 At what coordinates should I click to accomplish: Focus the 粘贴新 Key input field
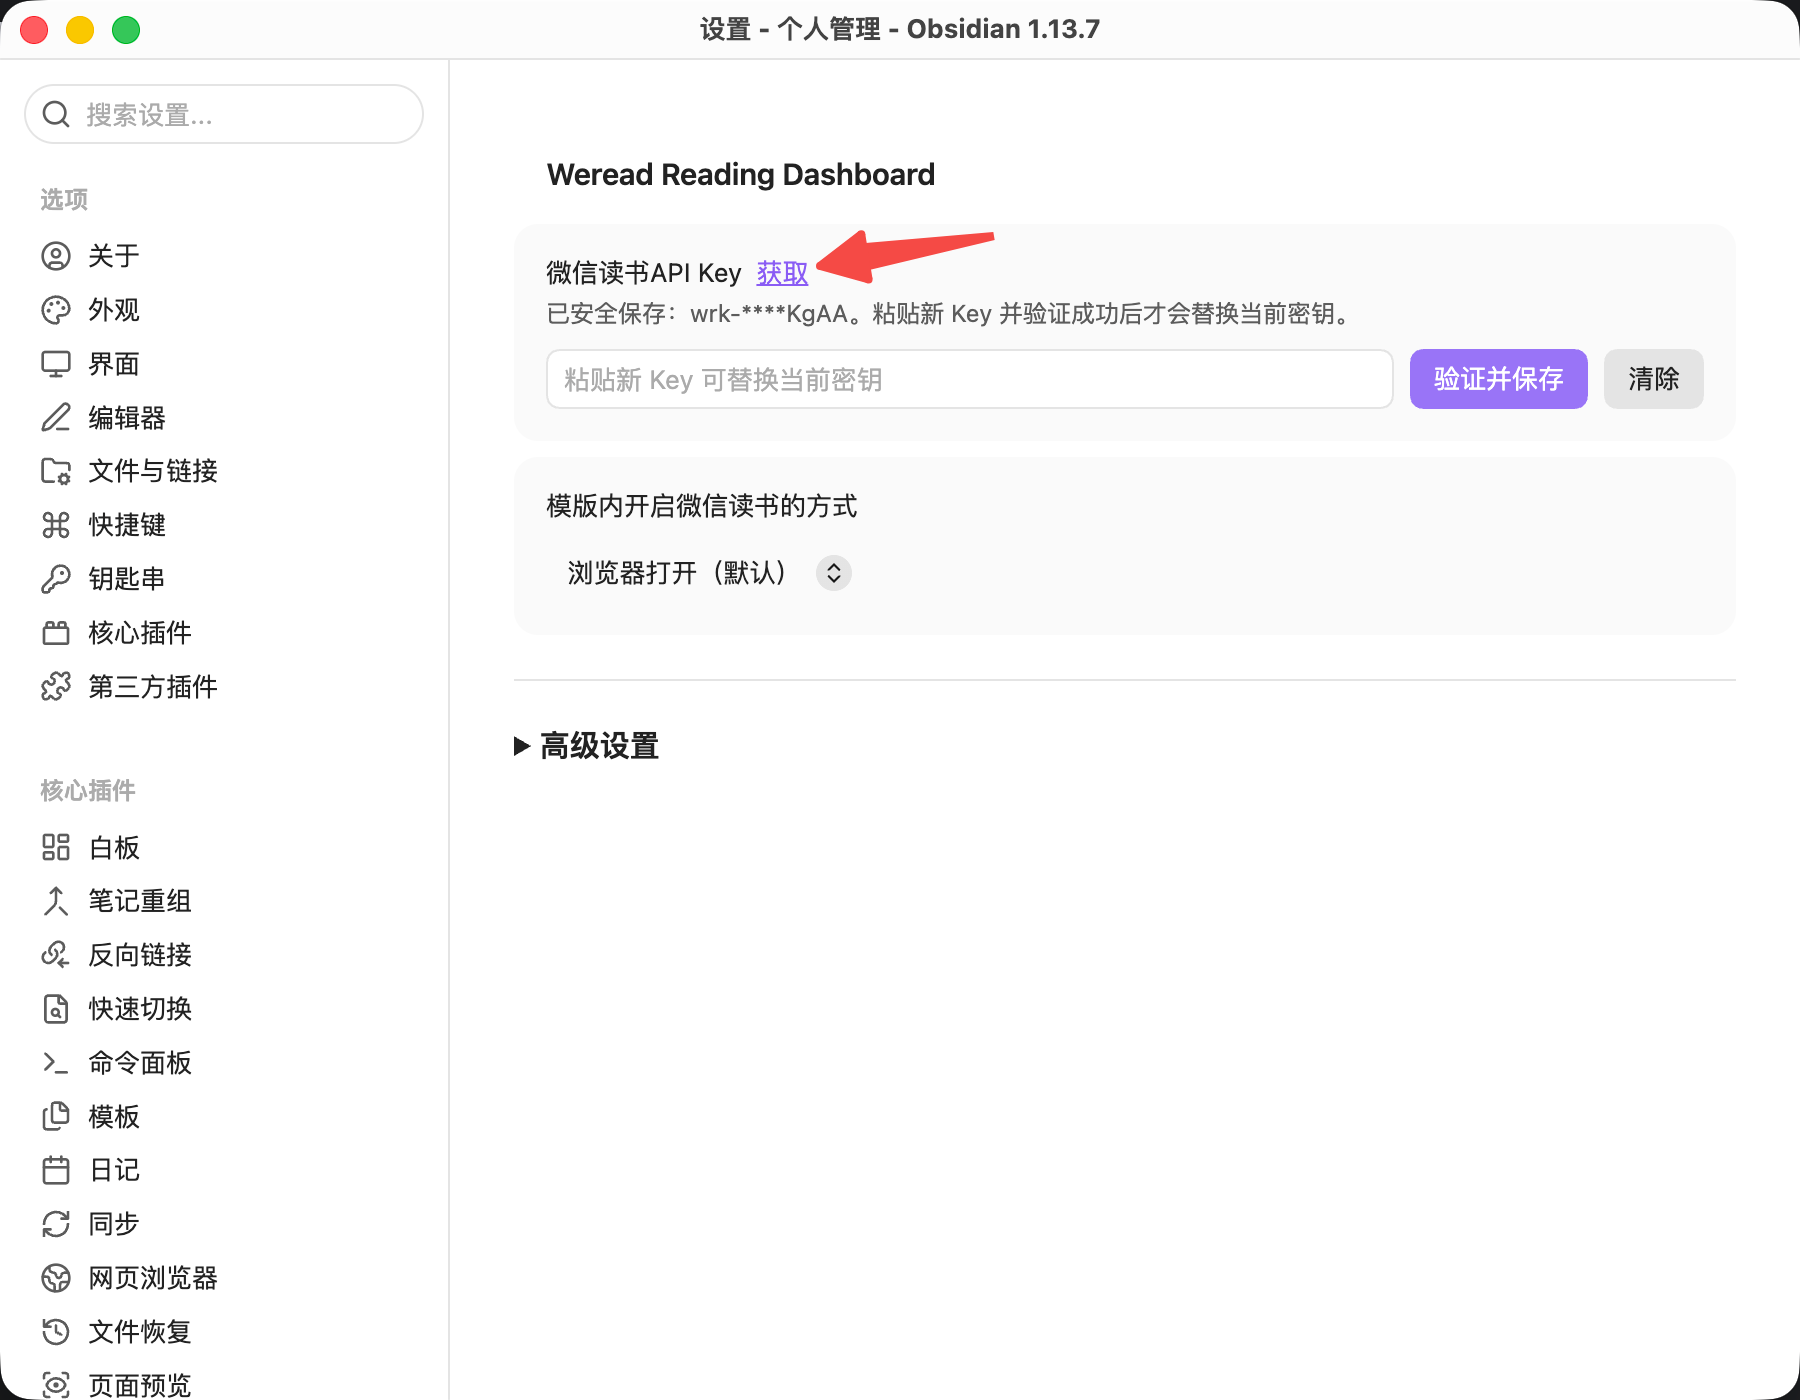point(969,379)
